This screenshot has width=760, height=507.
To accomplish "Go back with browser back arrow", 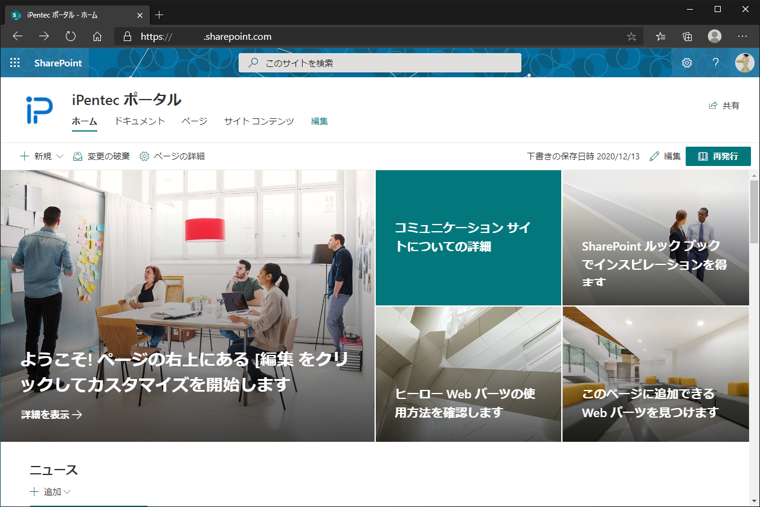I will pos(18,36).
